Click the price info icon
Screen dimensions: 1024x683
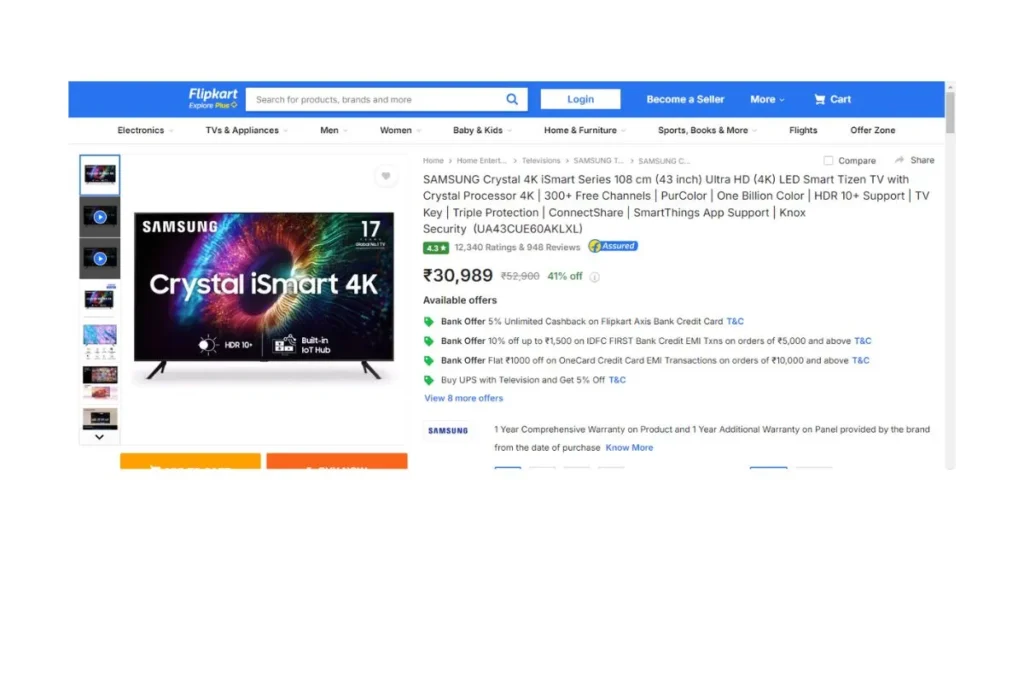(594, 277)
